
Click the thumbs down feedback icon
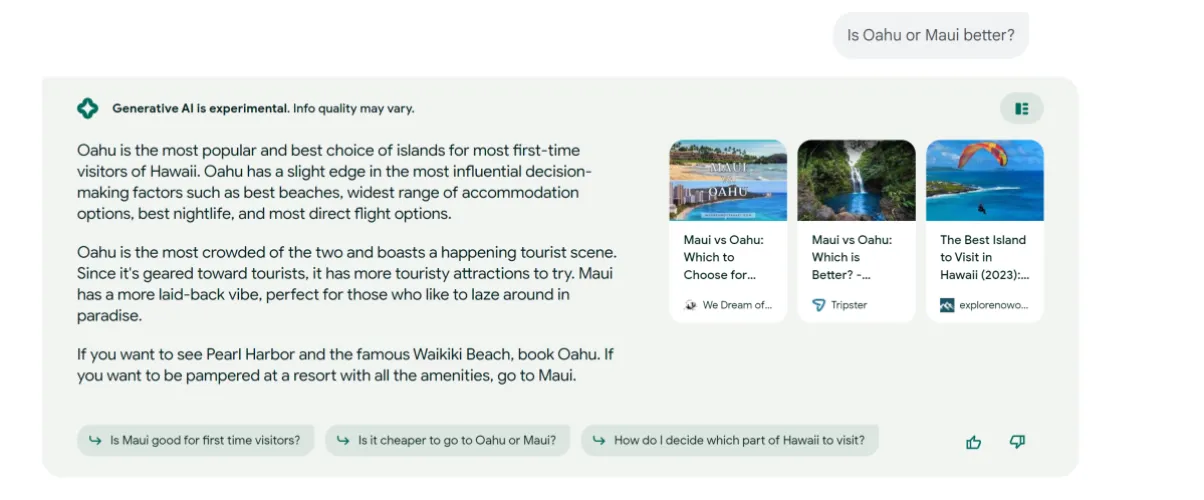(1018, 442)
